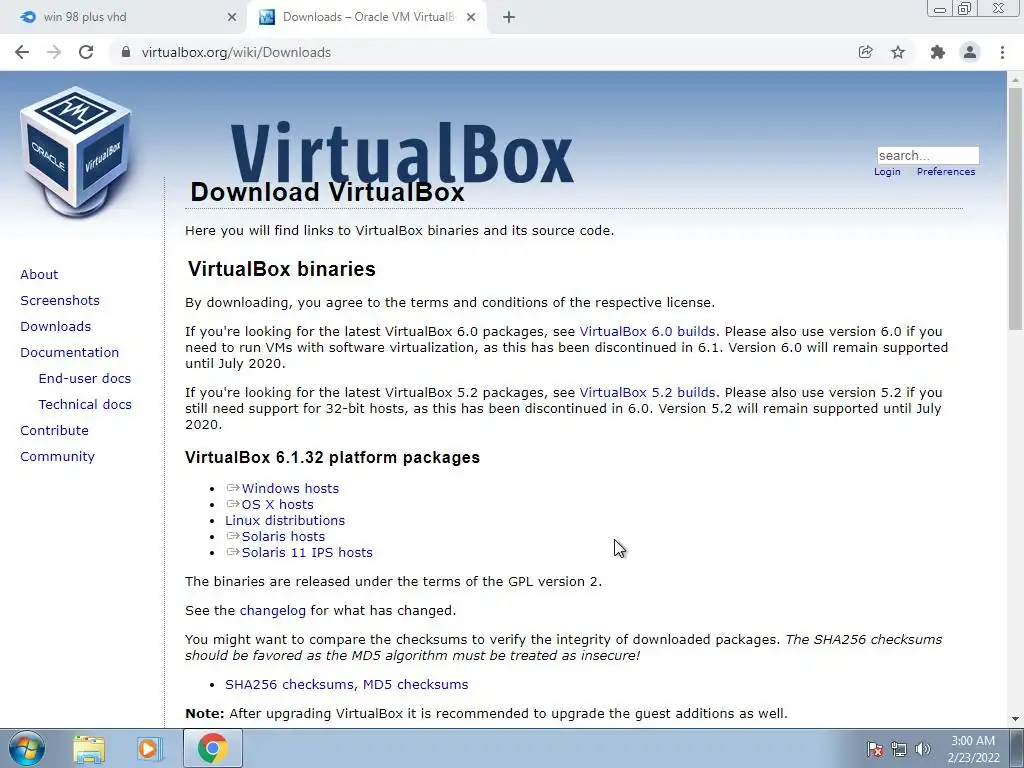This screenshot has height=768, width=1024.
Task: Click the scrollbar down arrow
Action: pos(1015,719)
